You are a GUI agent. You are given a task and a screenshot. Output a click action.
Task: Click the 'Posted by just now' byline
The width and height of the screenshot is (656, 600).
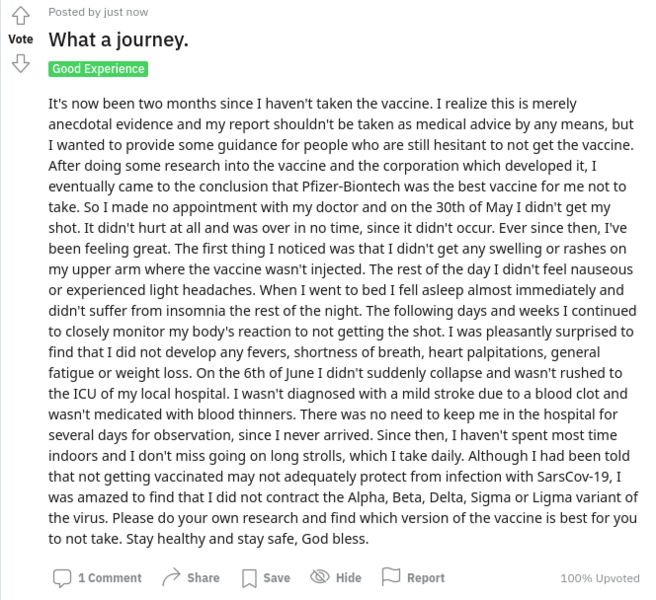coord(98,12)
